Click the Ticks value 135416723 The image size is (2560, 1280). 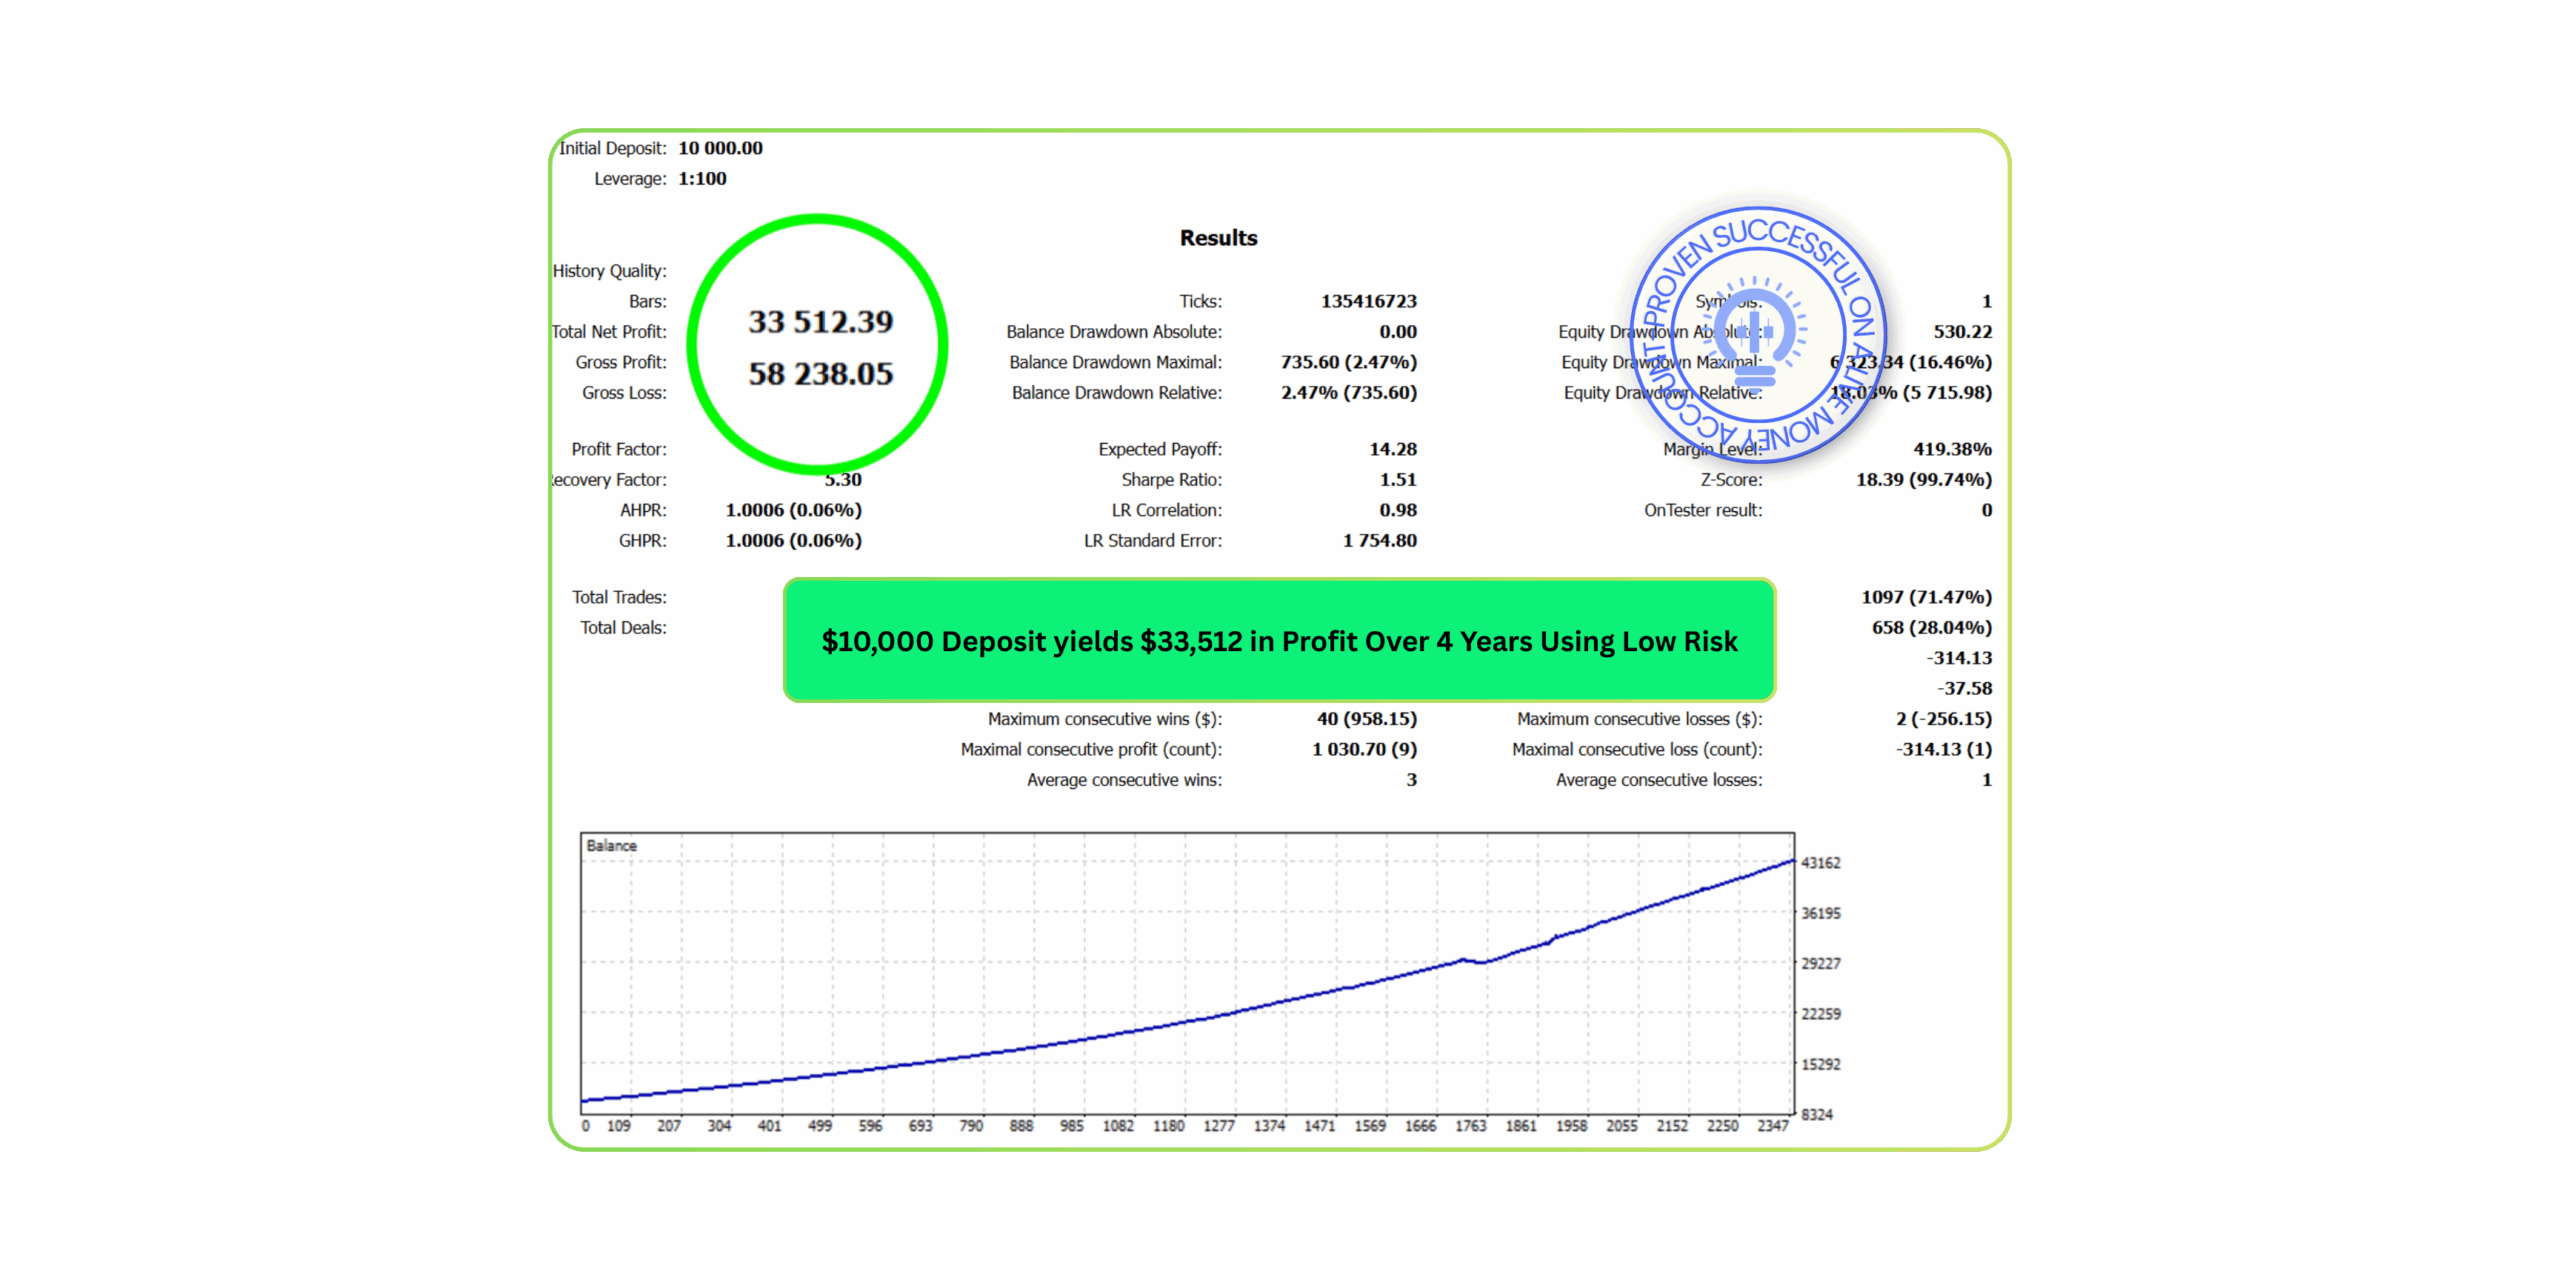tap(1367, 301)
